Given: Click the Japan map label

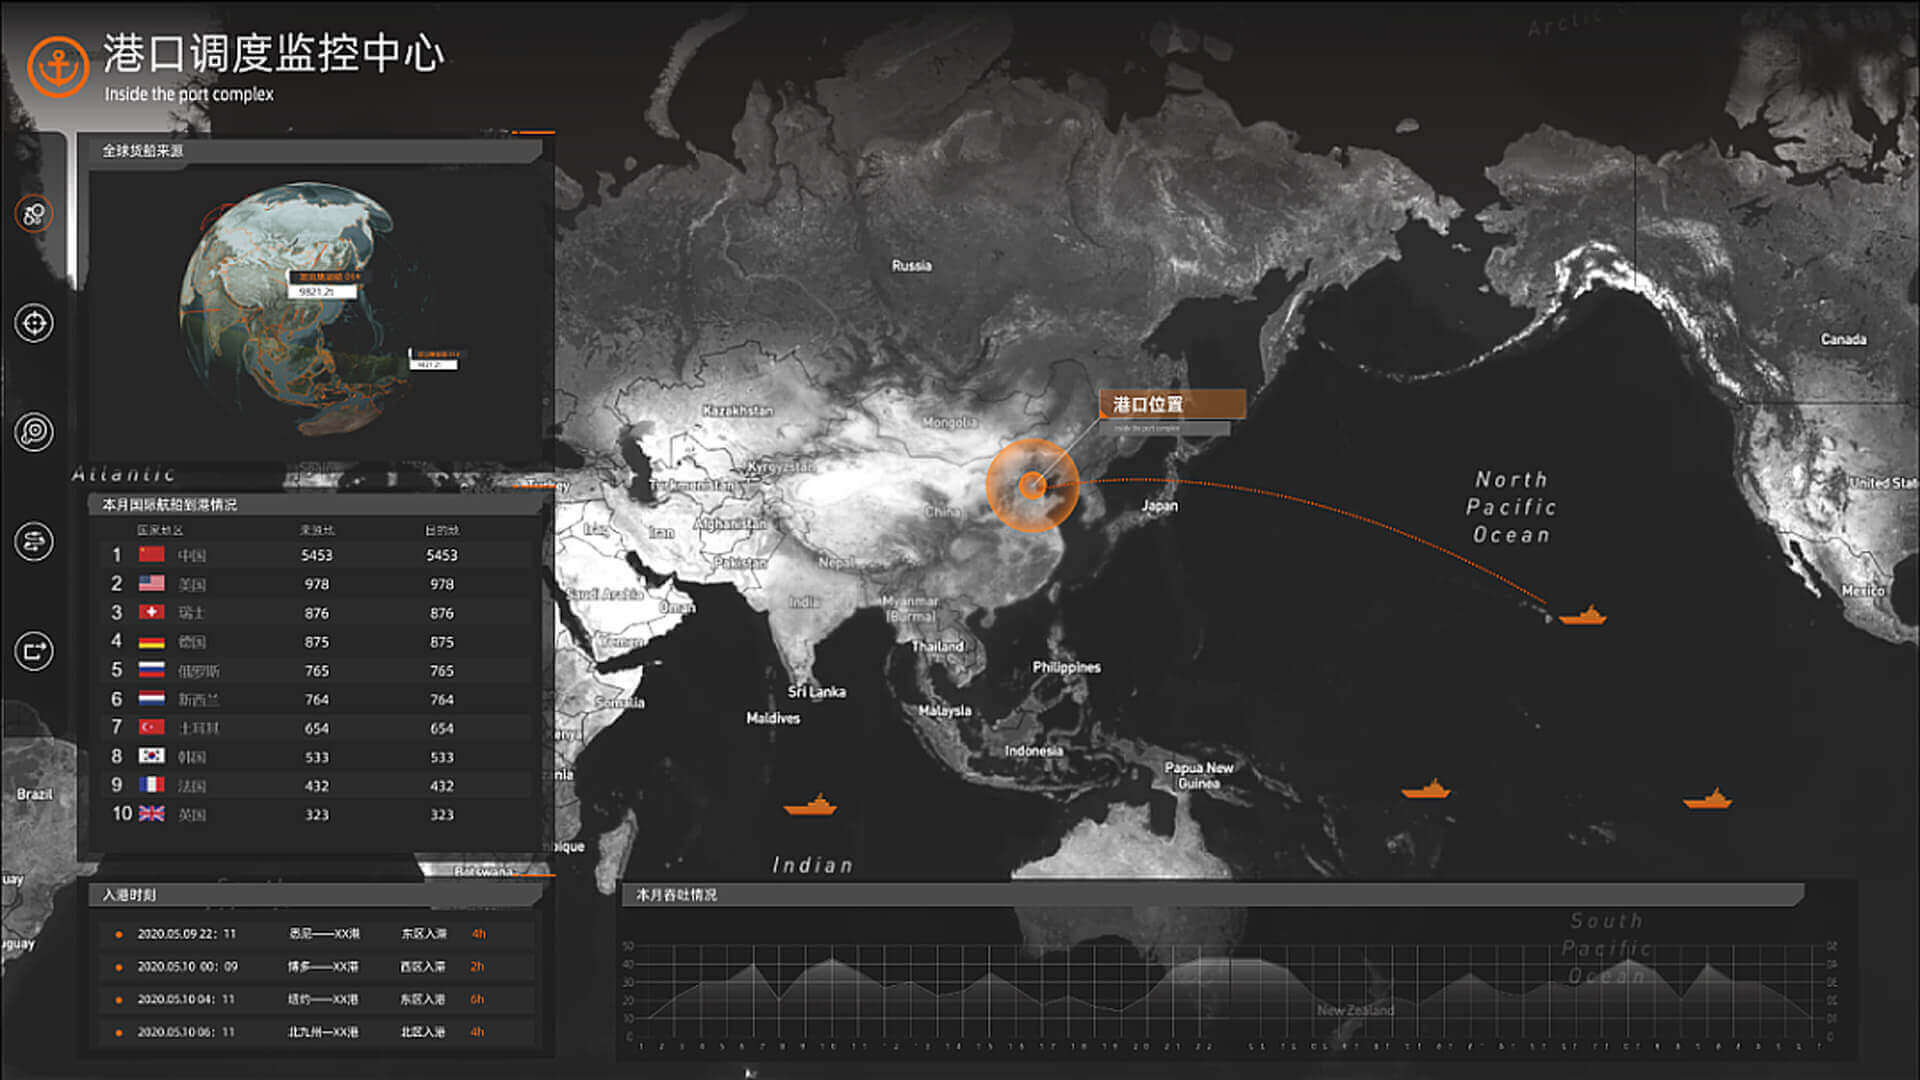Looking at the screenshot, I should [x=1160, y=506].
